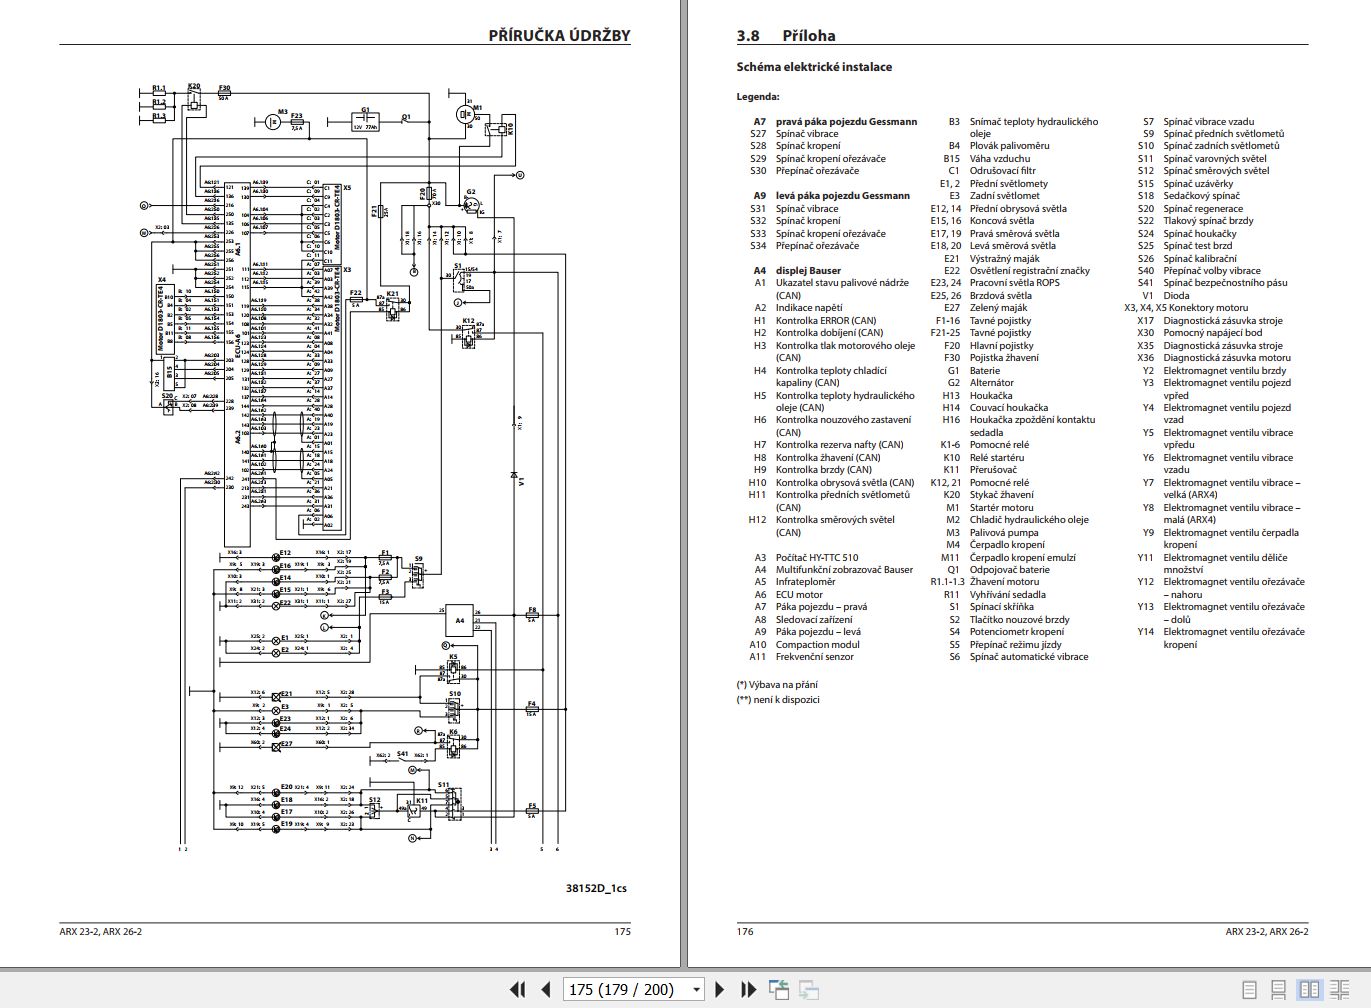Navigate back in view history

tap(780, 988)
